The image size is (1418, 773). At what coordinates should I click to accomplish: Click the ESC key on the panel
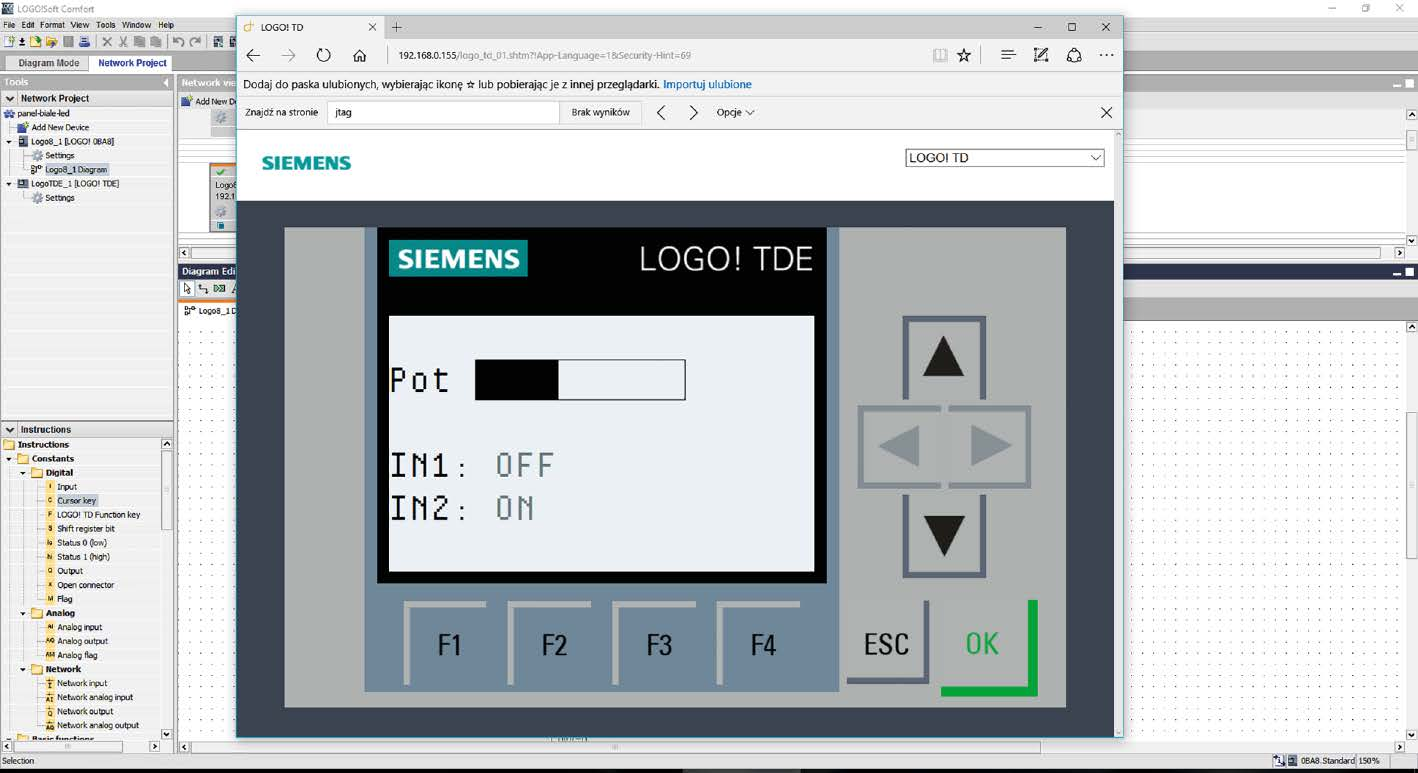[887, 642]
